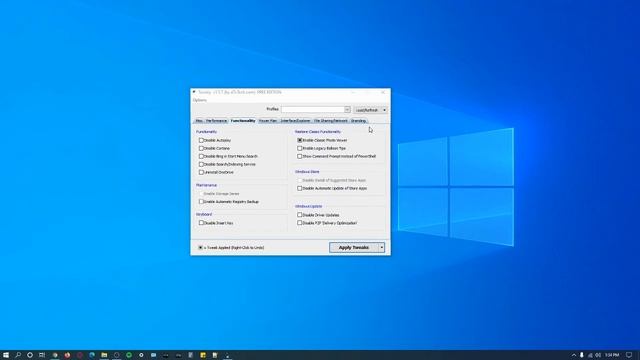640x360 pixels.
Task: Toggle Disable Cortana checkbox
Action: 201,148
